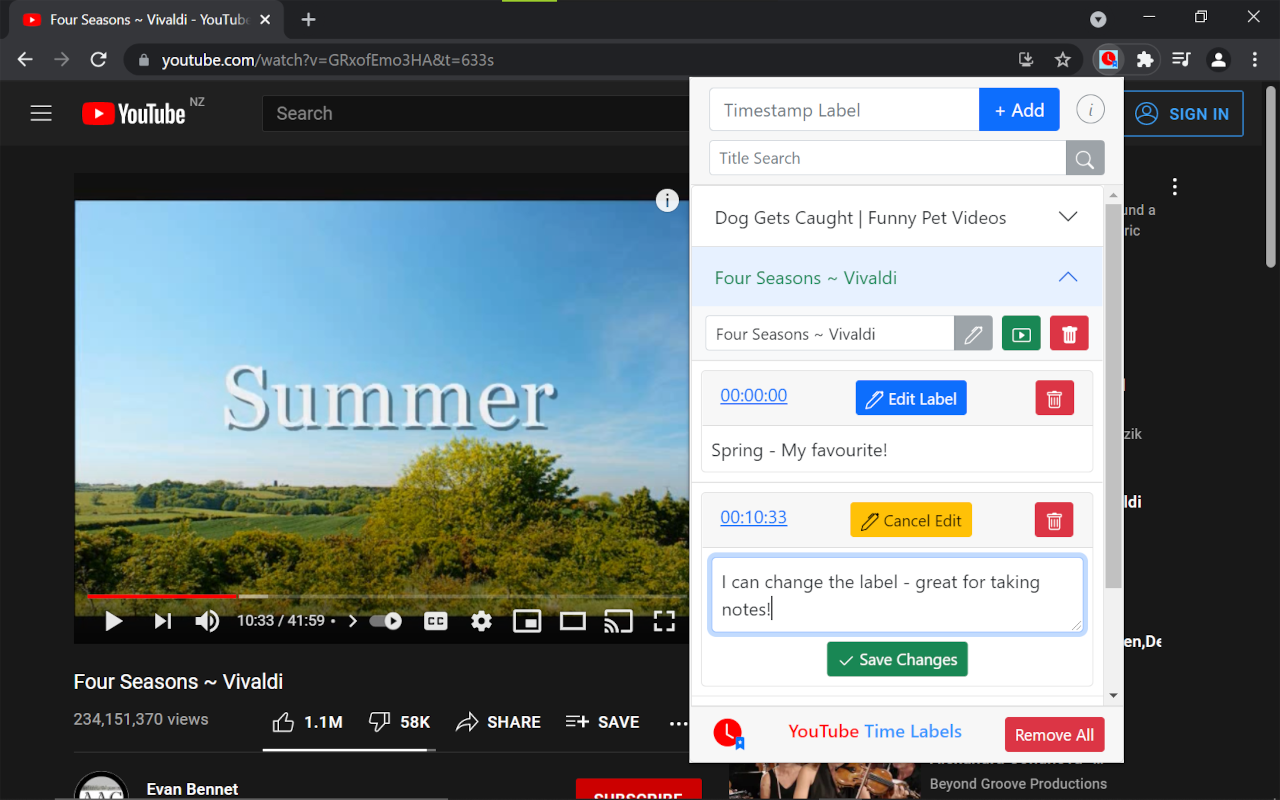
Task: Click the Save Changes button
Action: pos(897,659)
